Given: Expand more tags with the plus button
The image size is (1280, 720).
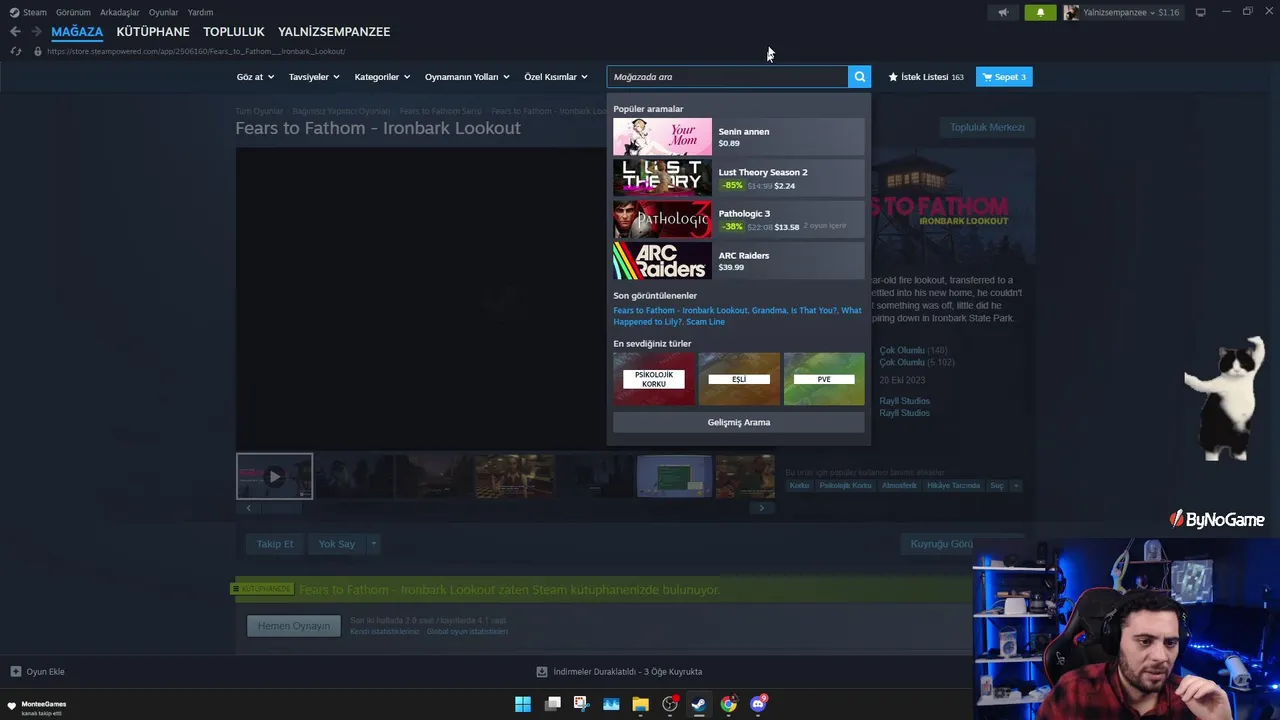Looking at the screenshot, I should (1015, 486).
